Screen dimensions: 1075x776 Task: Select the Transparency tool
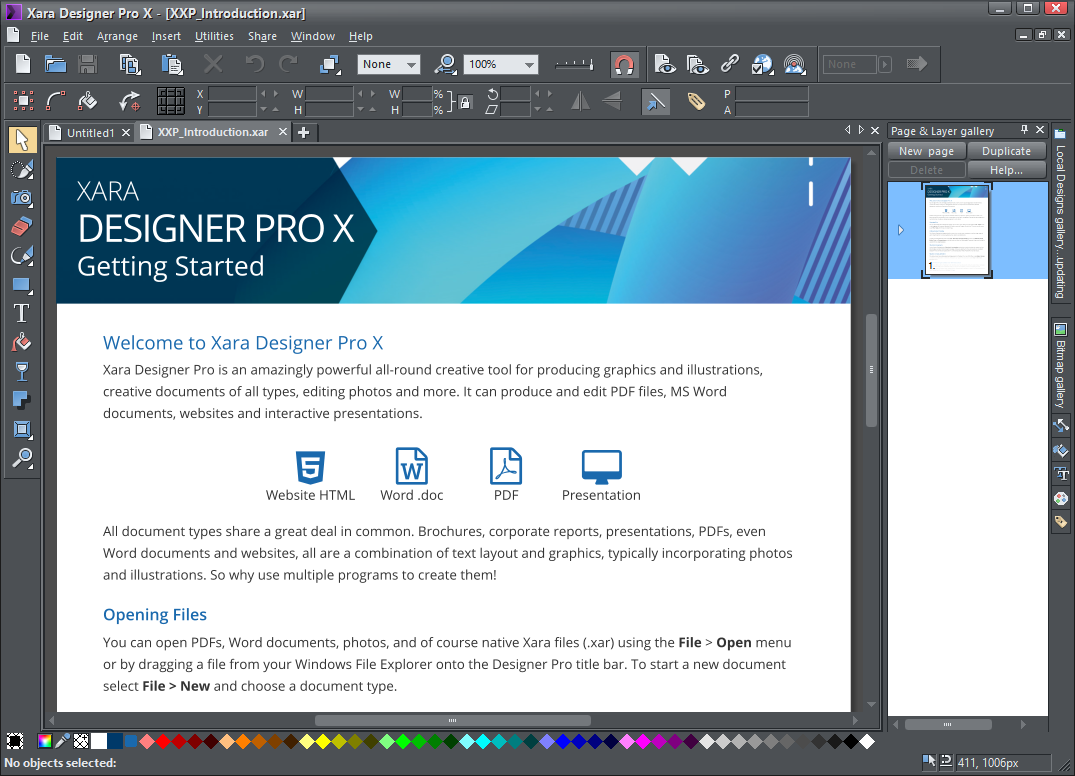[22, 370]
